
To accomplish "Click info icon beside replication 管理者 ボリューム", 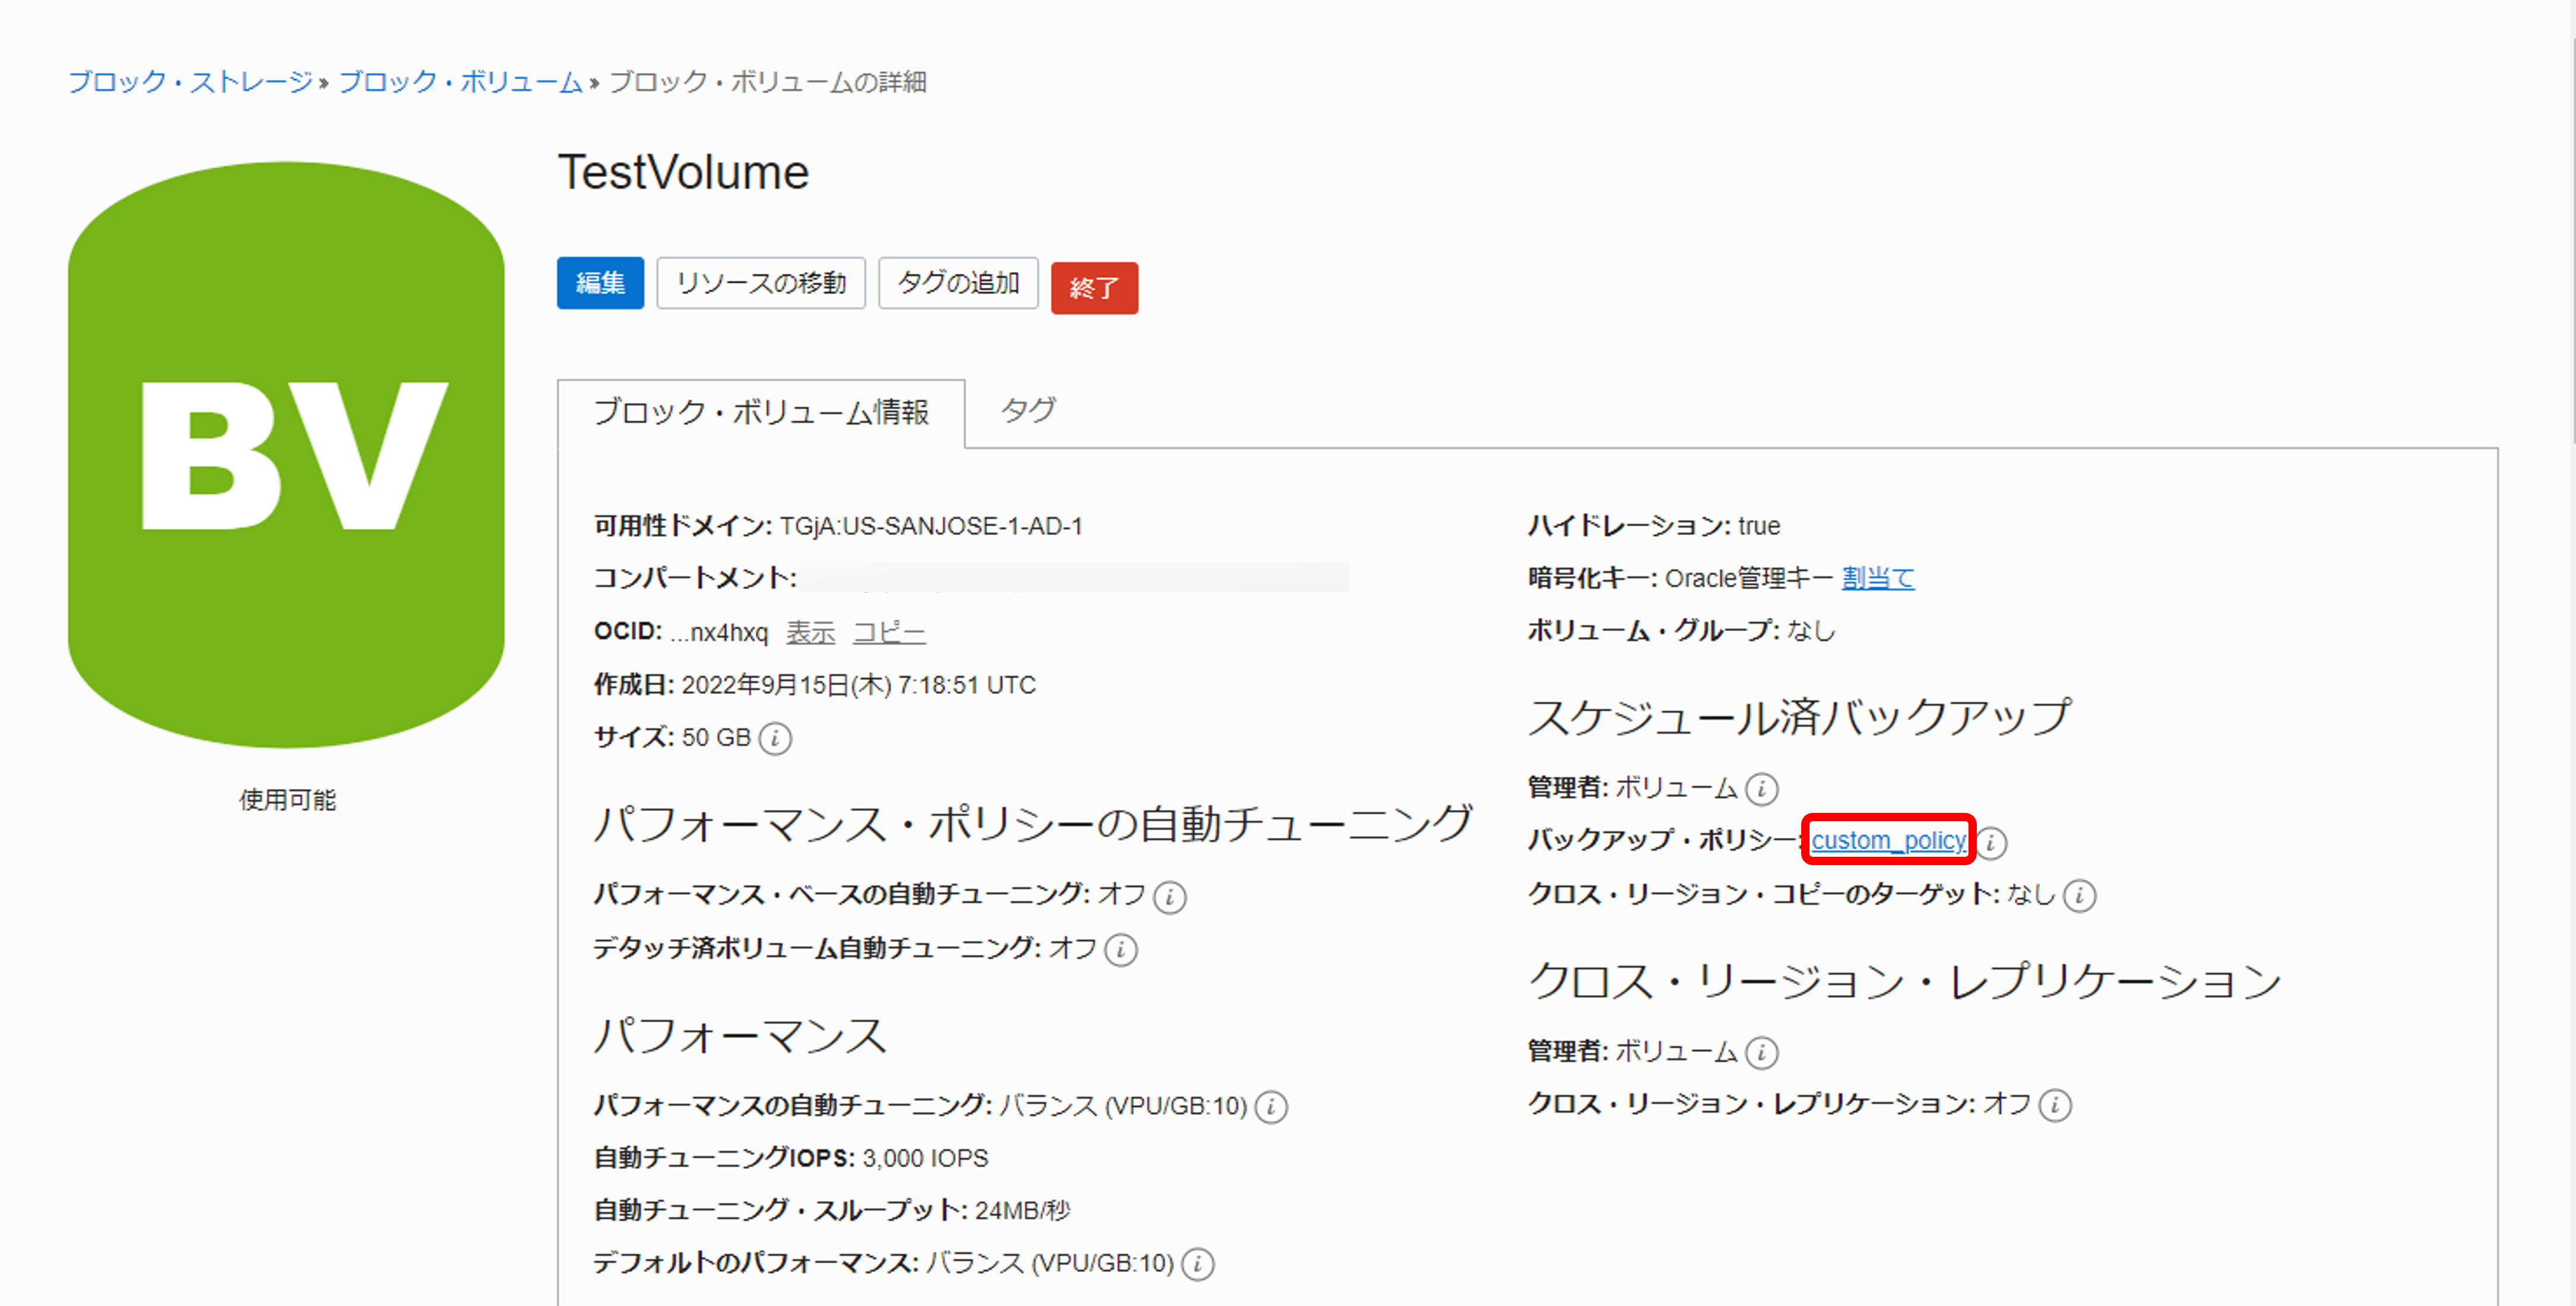I will [1761, 1052].
